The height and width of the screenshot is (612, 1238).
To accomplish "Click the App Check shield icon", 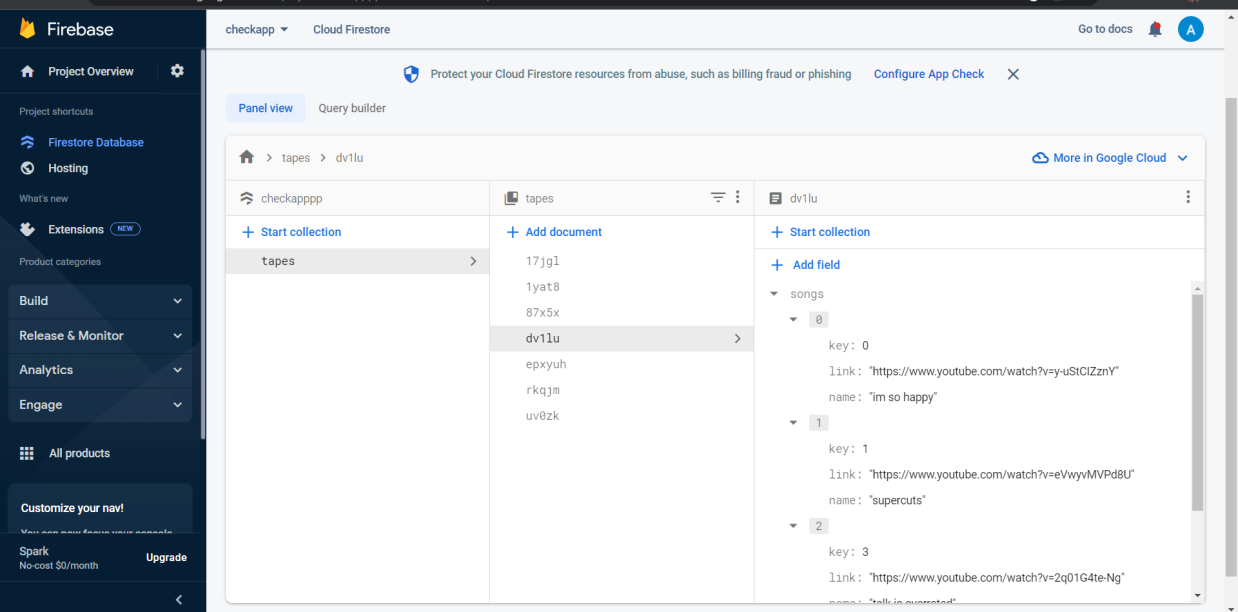I will coord(411,74).
